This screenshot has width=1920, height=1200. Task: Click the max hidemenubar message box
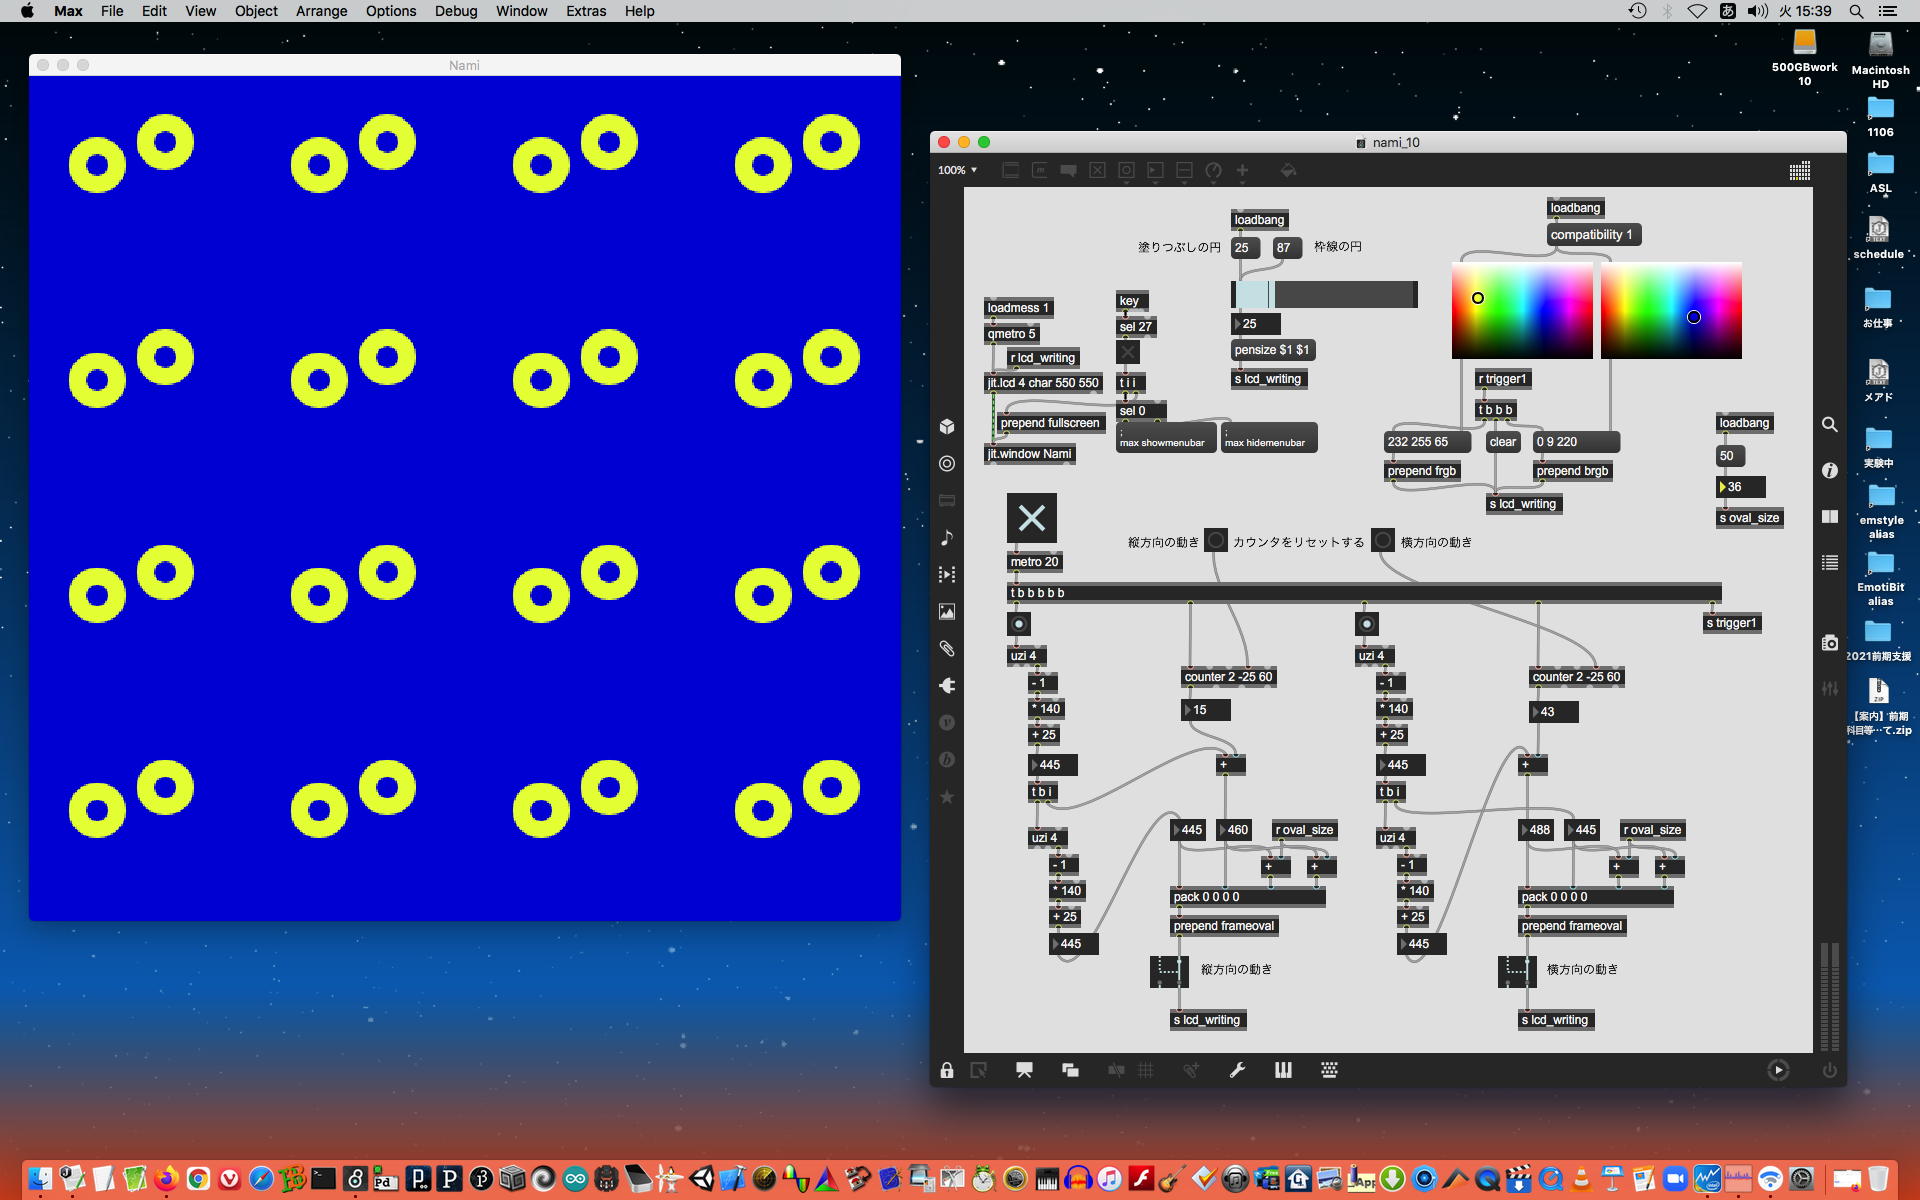click(x=1268, y=439)
